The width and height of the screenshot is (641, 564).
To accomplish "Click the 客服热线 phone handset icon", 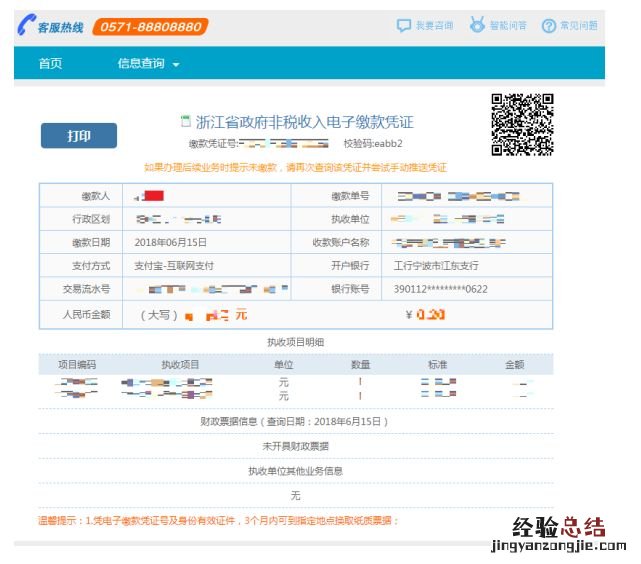I will pyautogui.click(x=25, y=27).
